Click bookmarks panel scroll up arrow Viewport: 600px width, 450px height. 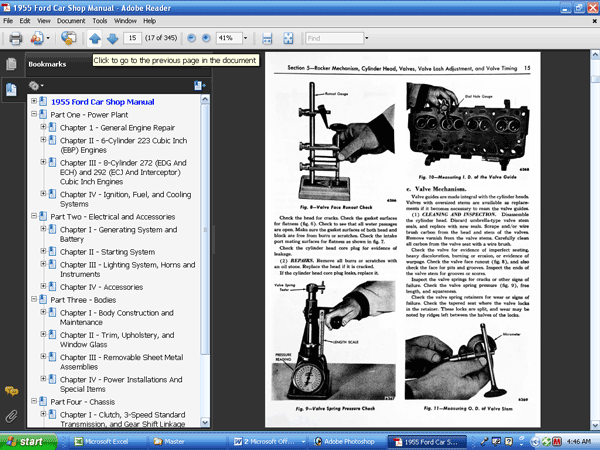pyautogui.click(x=205, y=99)
